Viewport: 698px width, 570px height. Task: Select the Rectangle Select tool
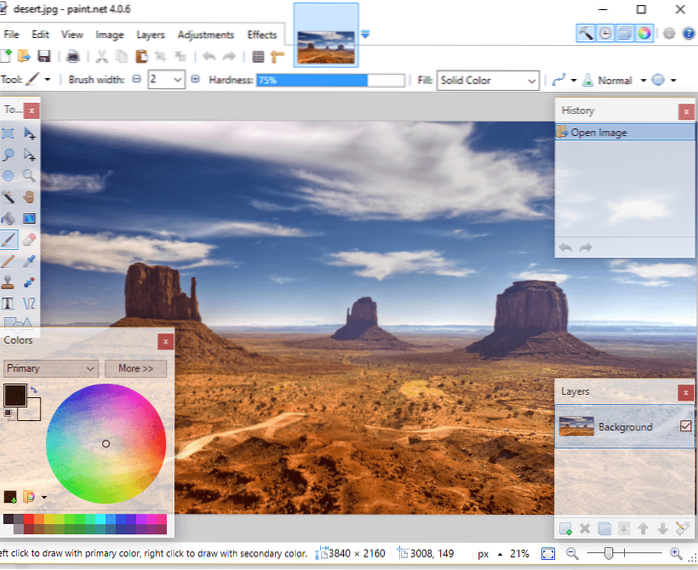click(8, 133)
